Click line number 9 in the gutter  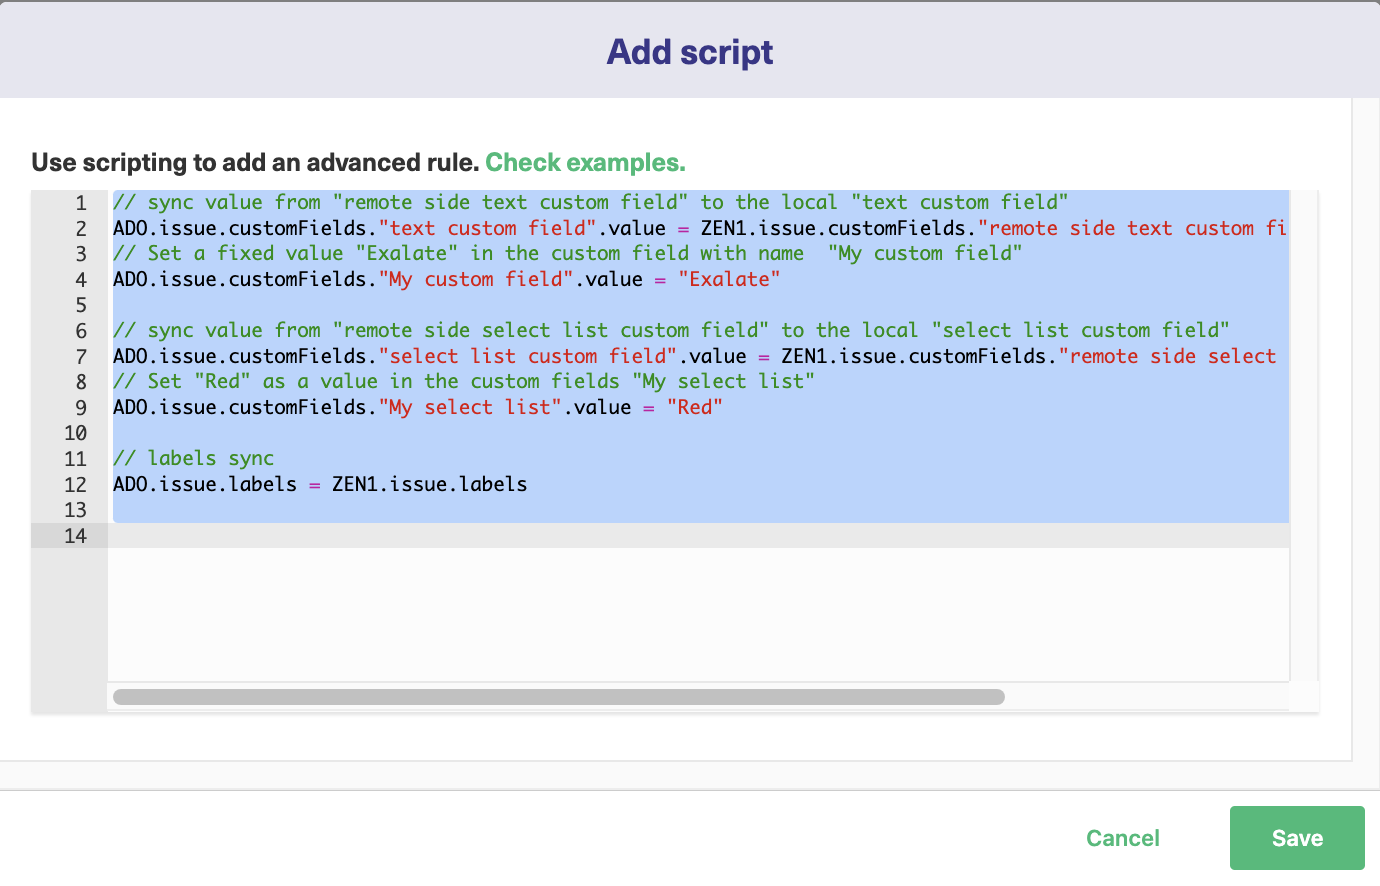pos(81,408)
